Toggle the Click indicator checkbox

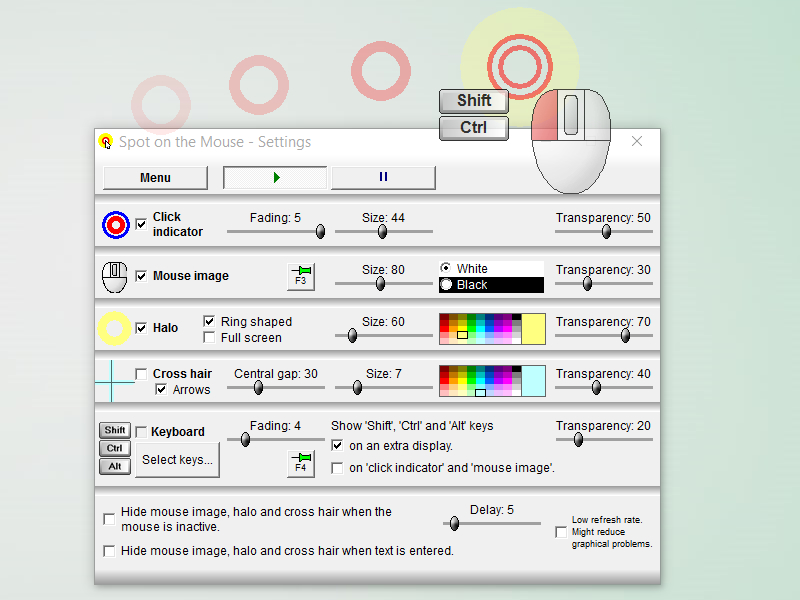pyautogui.click(x=141, y=224)
